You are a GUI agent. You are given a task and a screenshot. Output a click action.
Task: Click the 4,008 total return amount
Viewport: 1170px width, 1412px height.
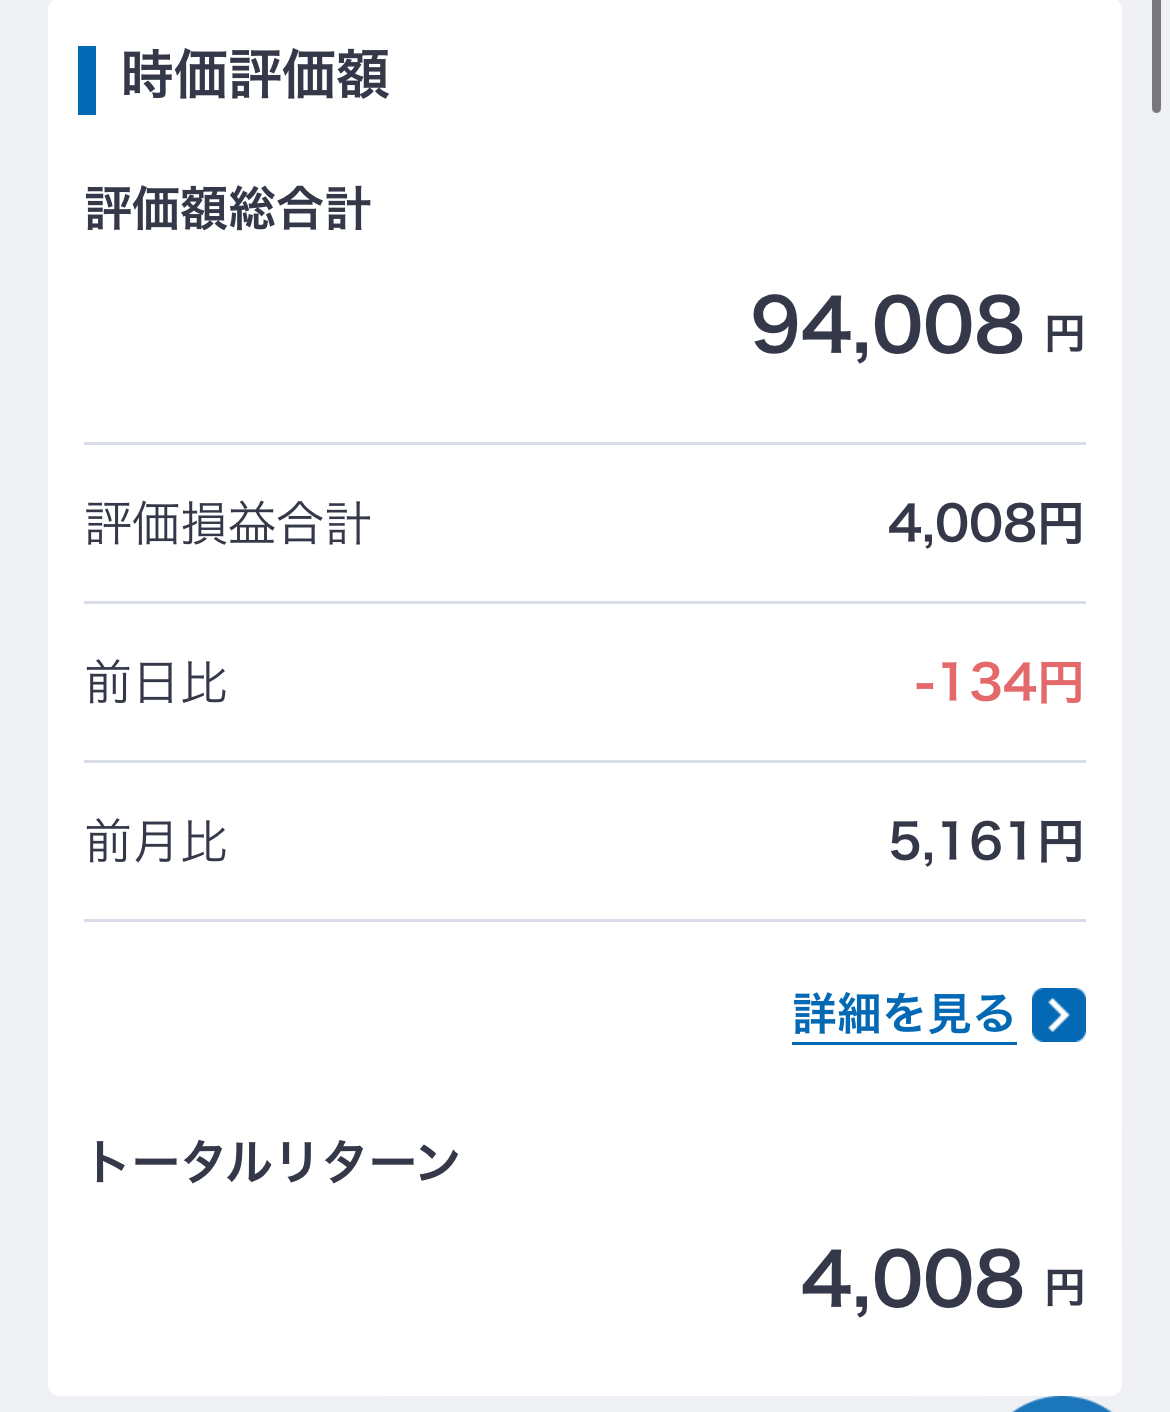[912, 1280]
